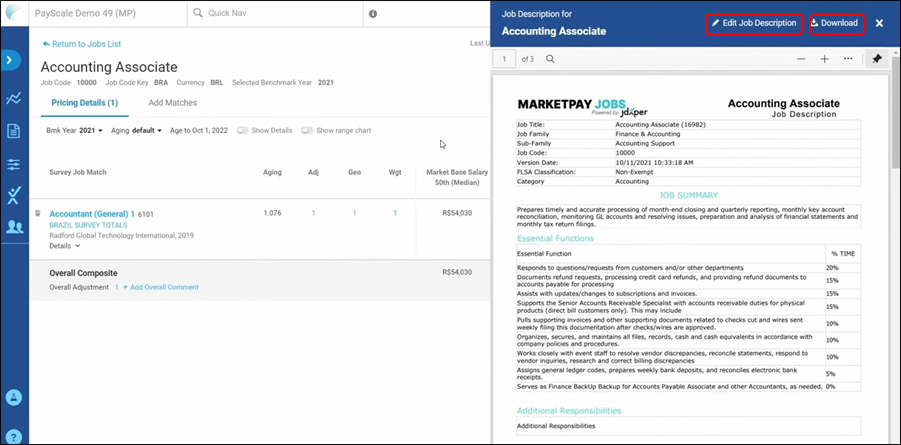Viewport: 901px width, 445px height.
Task: Open the Bmk Year 2021 dropdown
Action: (x=76, y=131)
